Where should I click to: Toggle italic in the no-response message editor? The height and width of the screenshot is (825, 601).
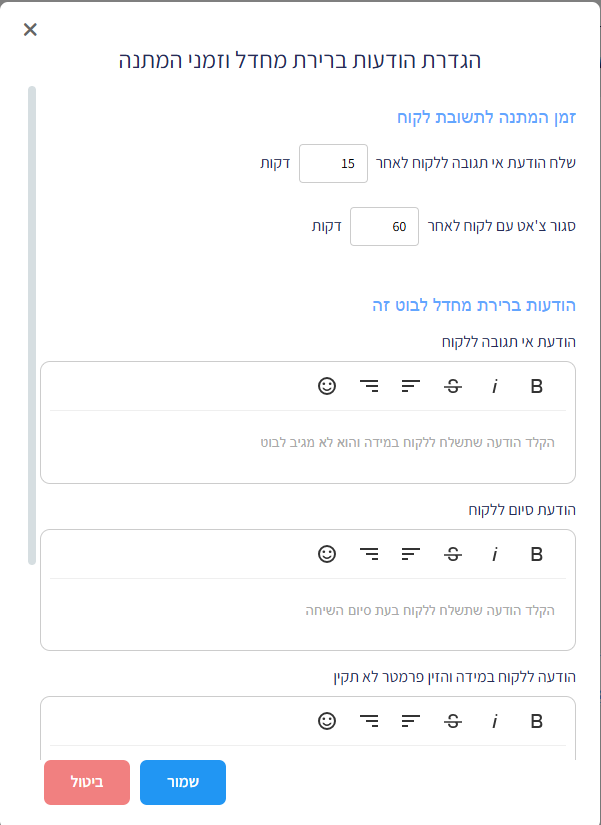tap(494, 386)
